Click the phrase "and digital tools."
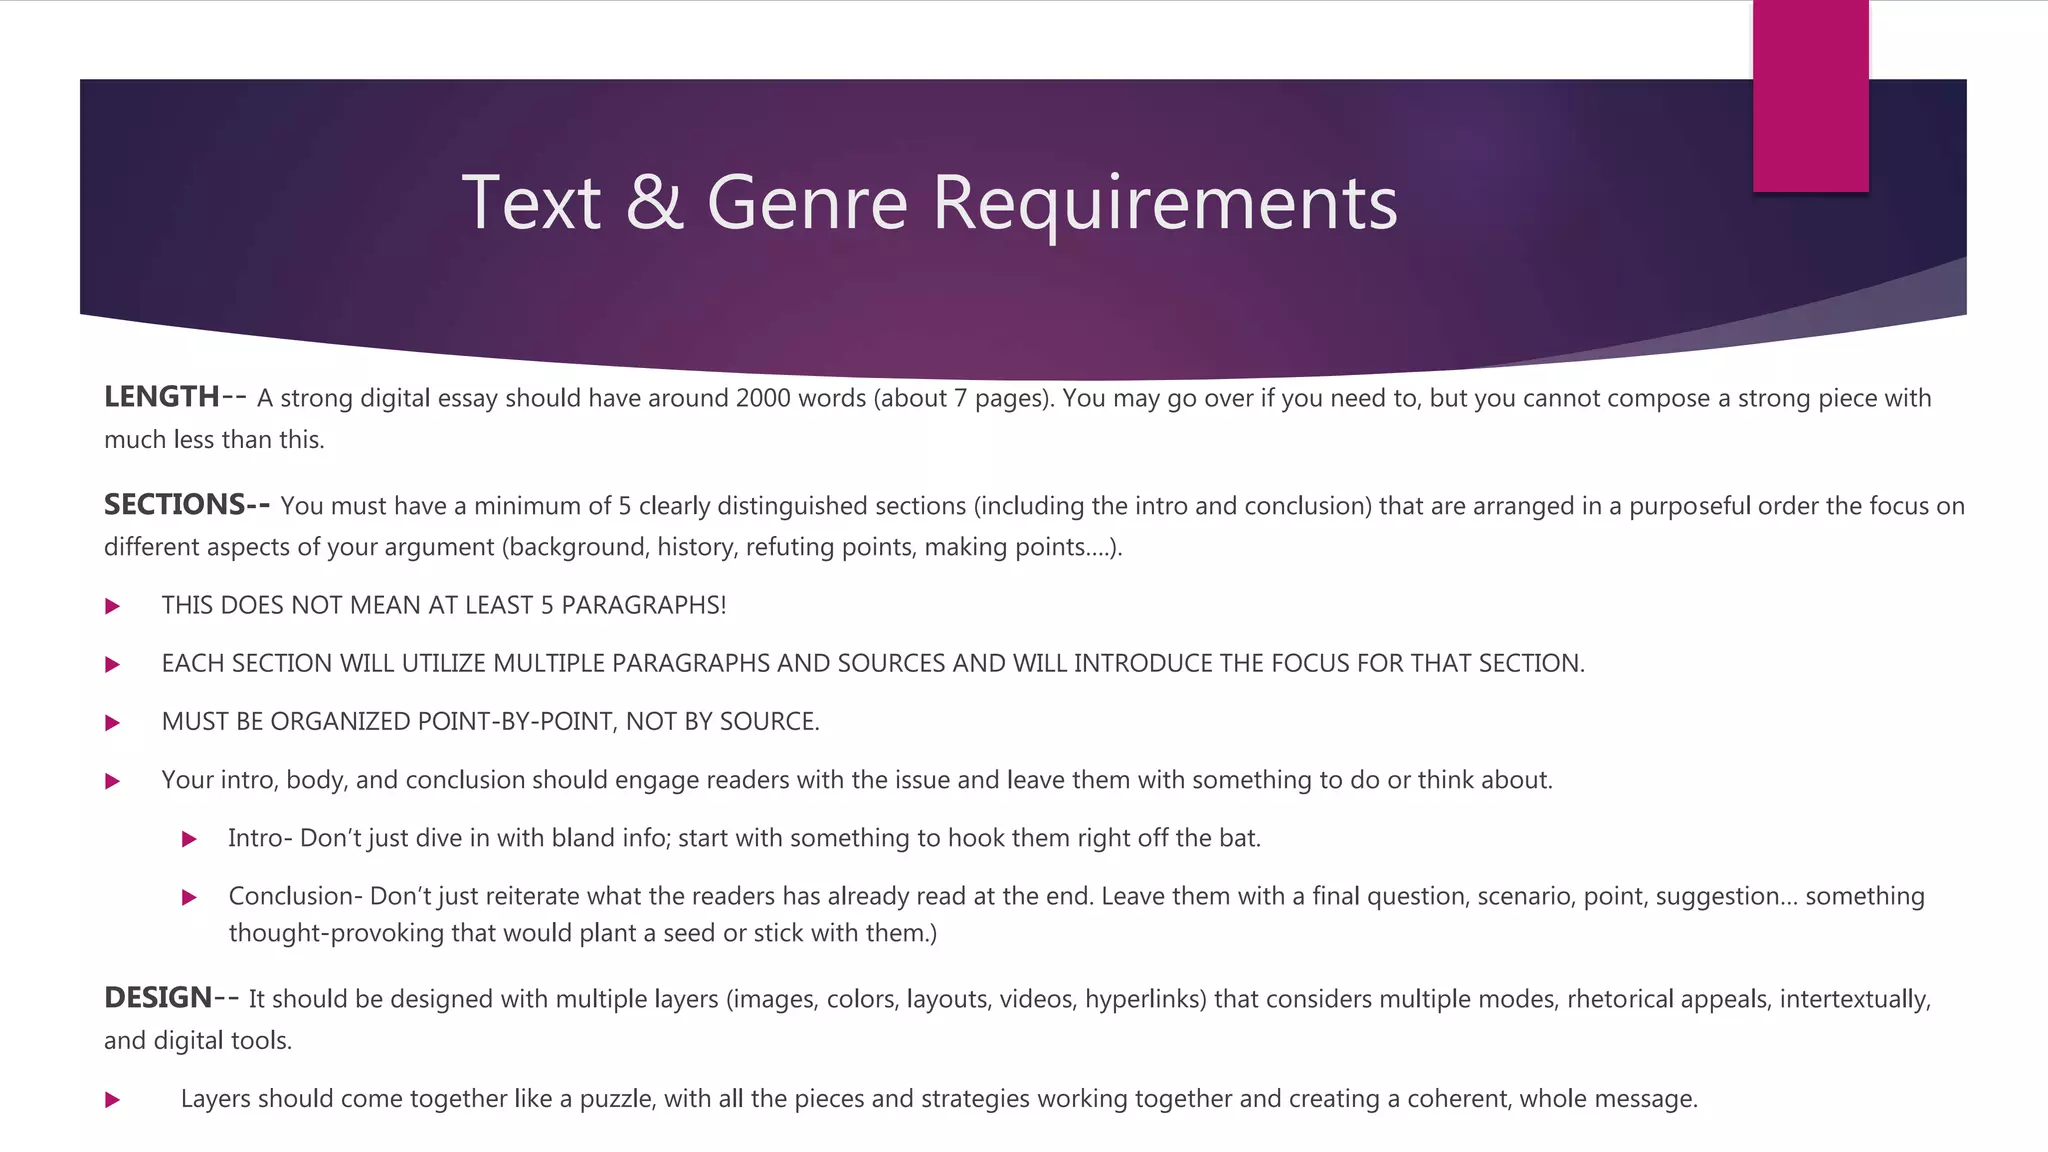This screenshot has height=1152, width=2048. [198, 1040]
